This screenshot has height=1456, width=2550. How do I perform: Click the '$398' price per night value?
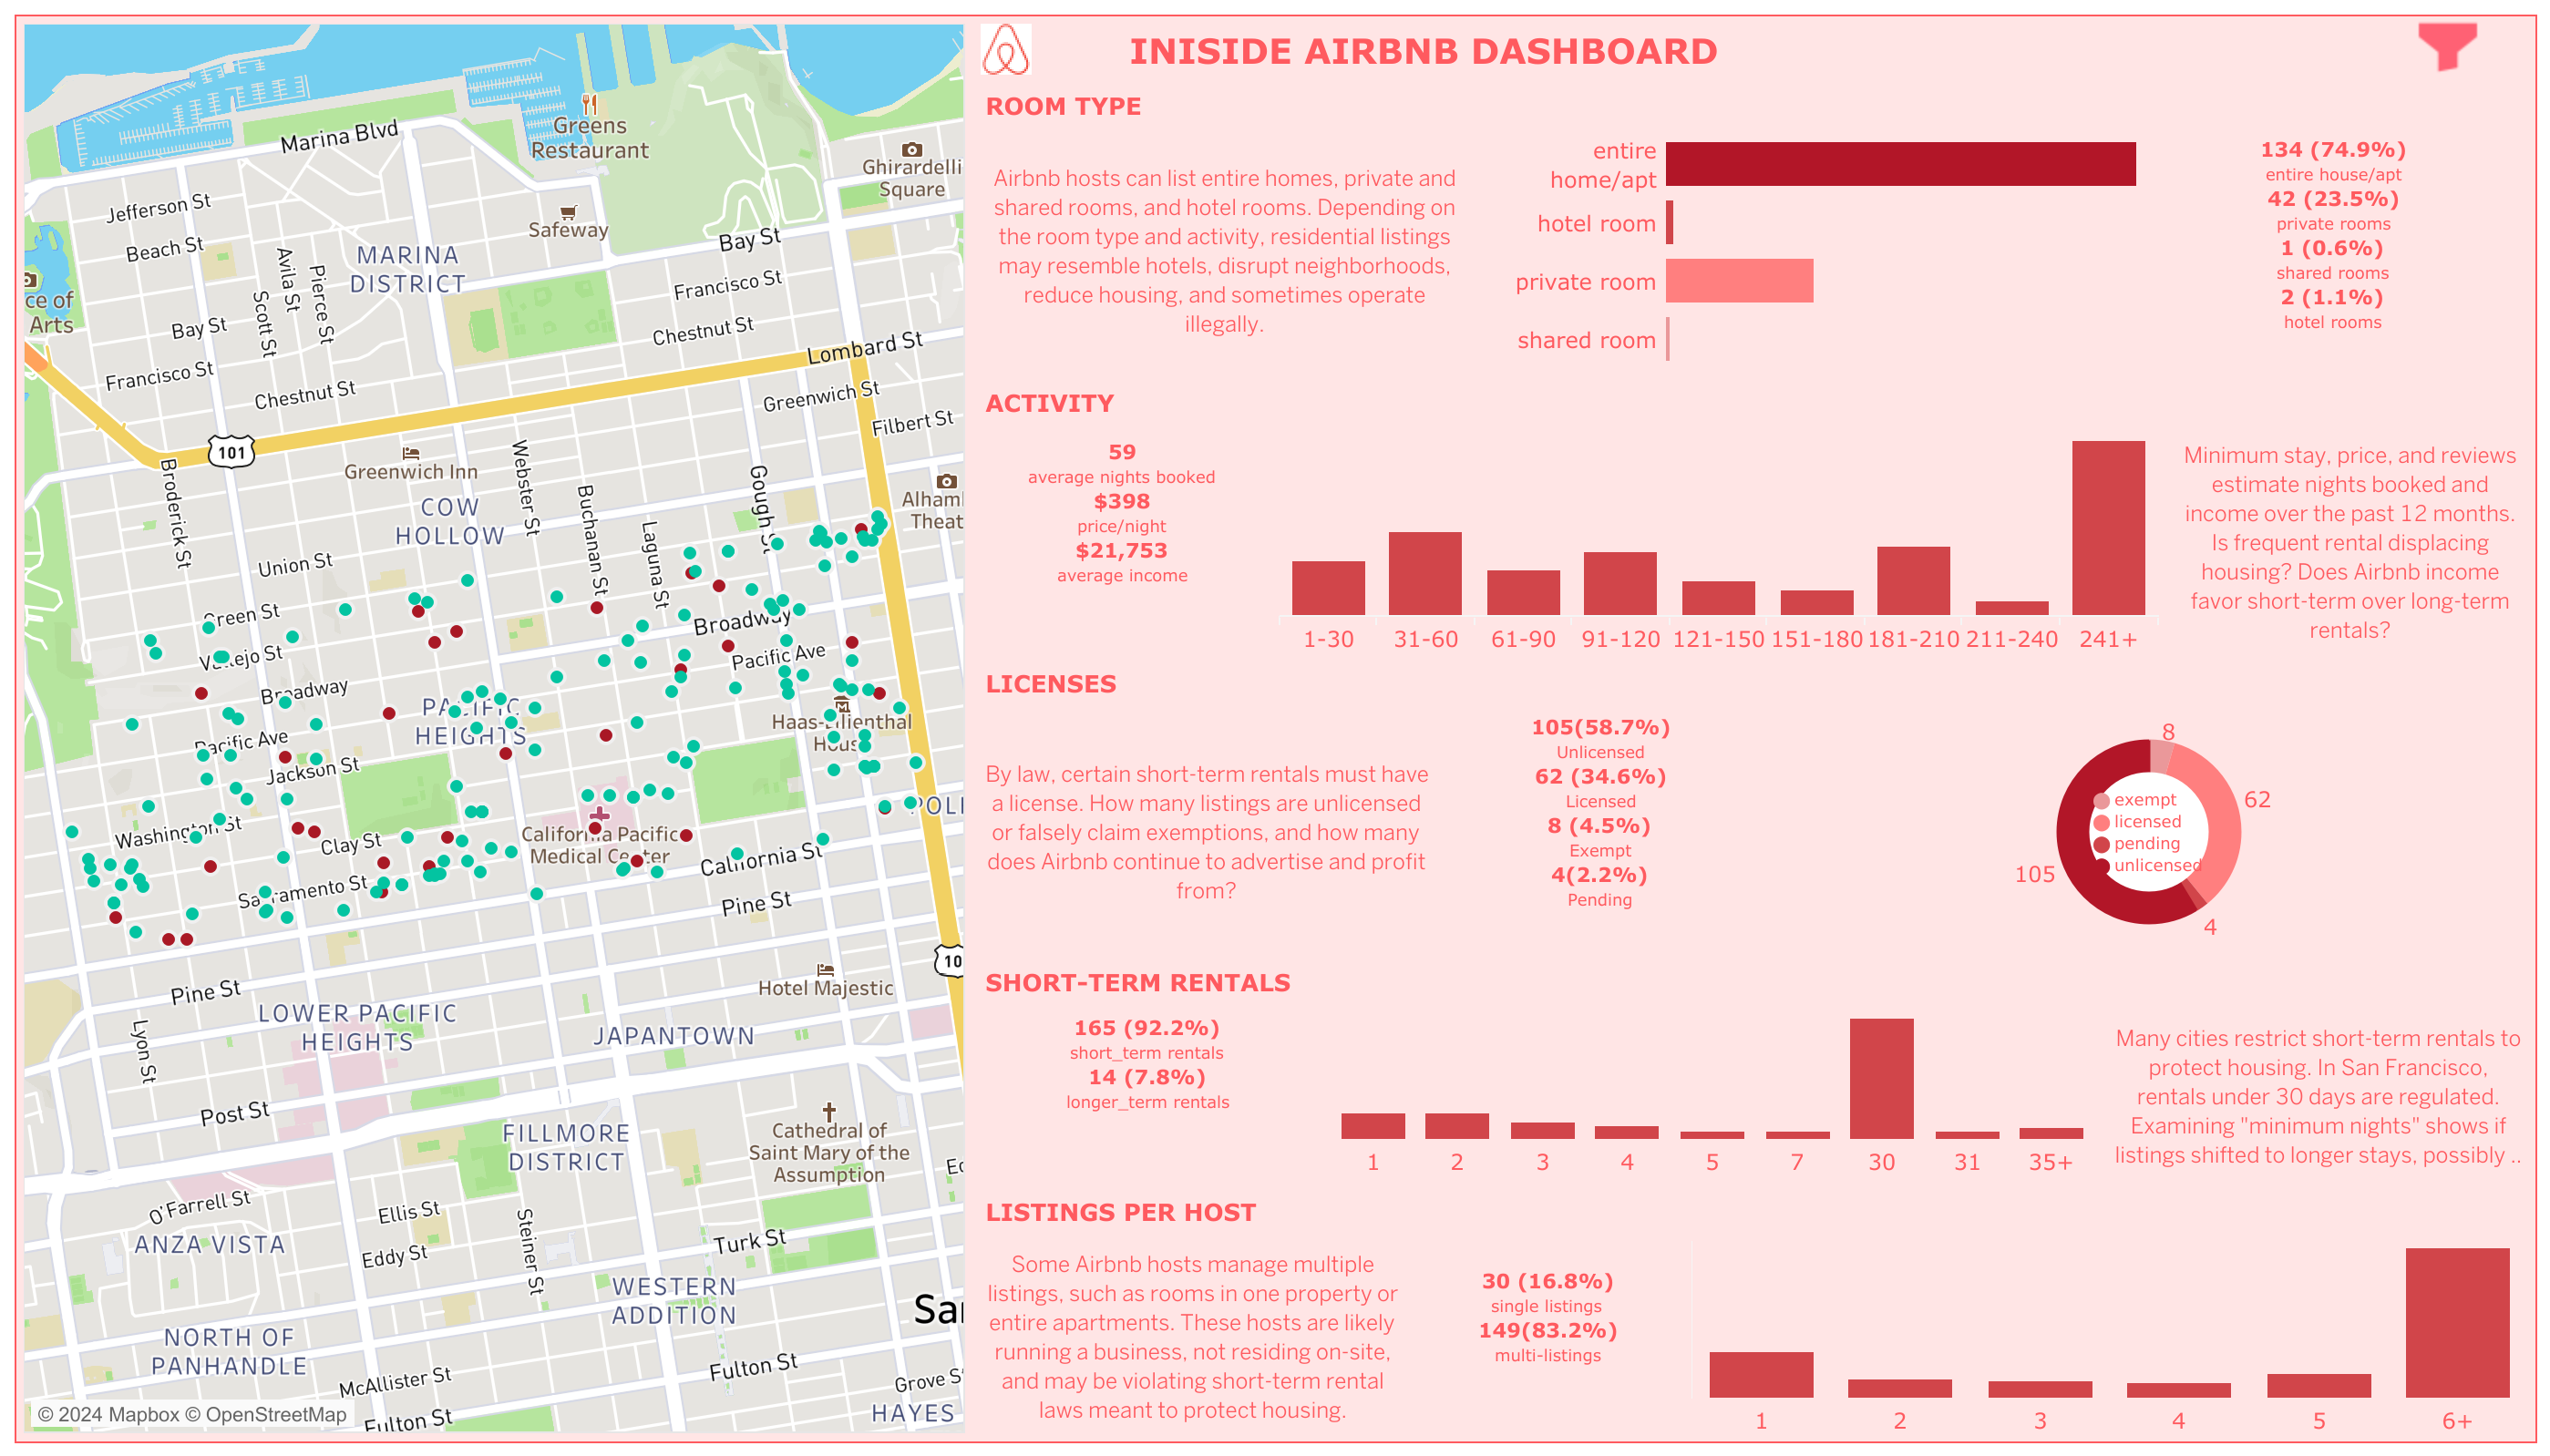tap(1121, 501)
